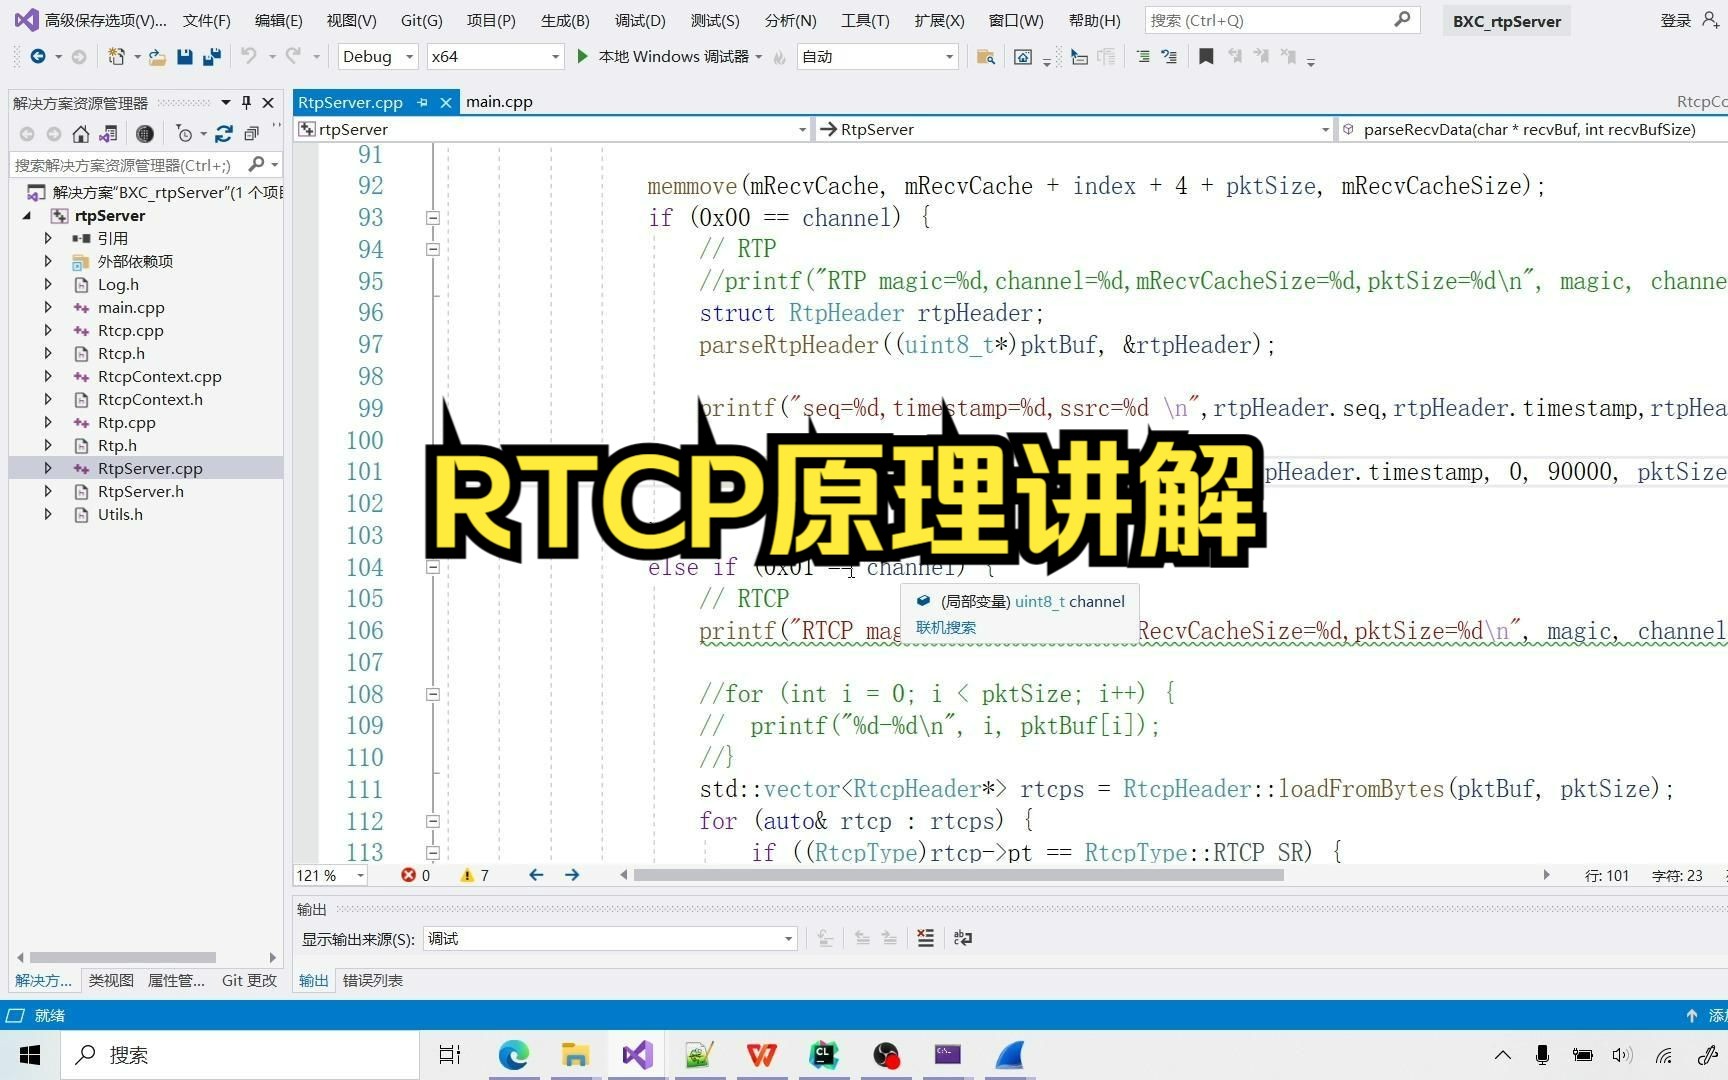Viewport: 1728px width, 1080px height.
Task: Click the Refresh icon in Solution Explorer
Action: 224,134
